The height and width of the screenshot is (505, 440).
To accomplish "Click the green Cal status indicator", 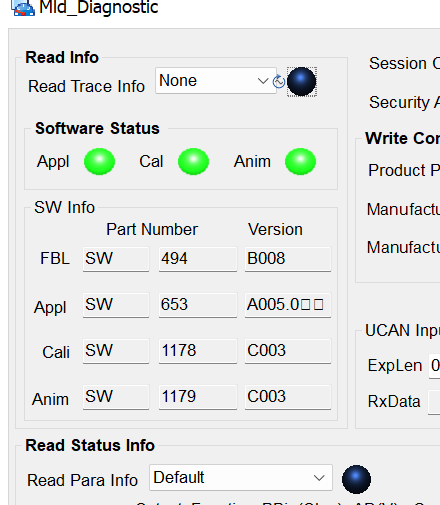I will (x=193, y=162).
